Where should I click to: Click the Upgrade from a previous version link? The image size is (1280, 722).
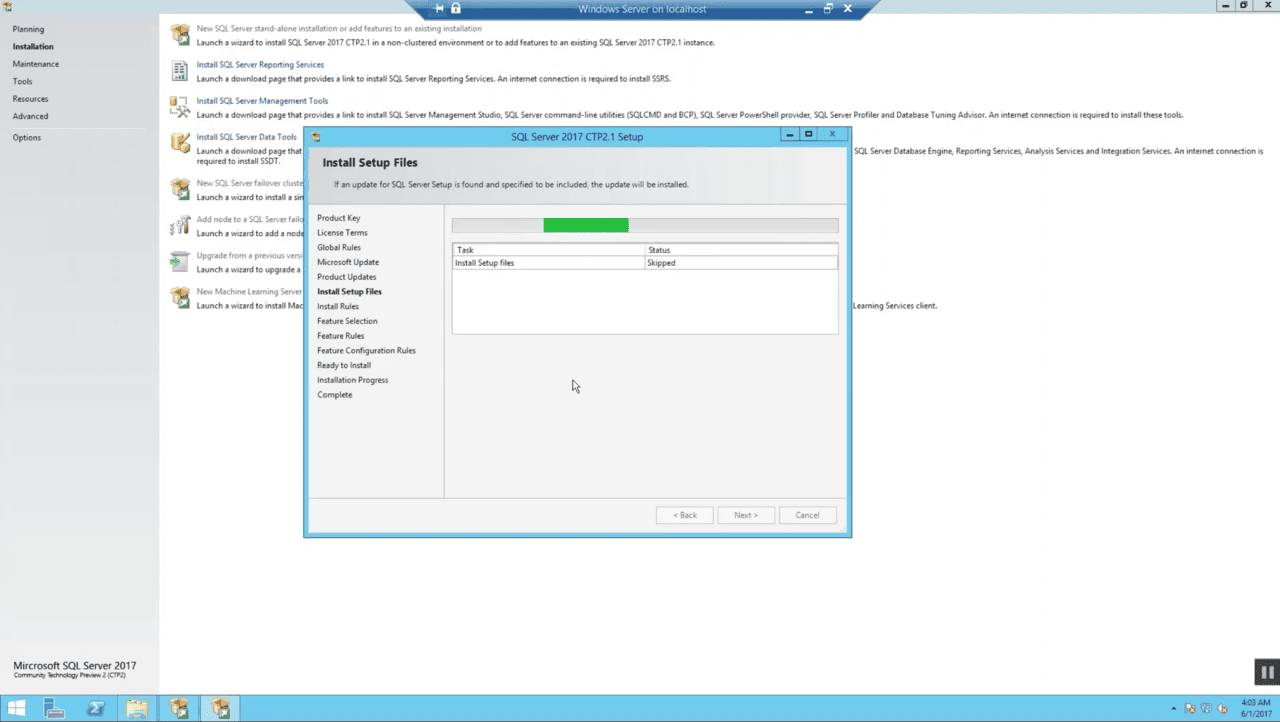click(x=250, y=256)
